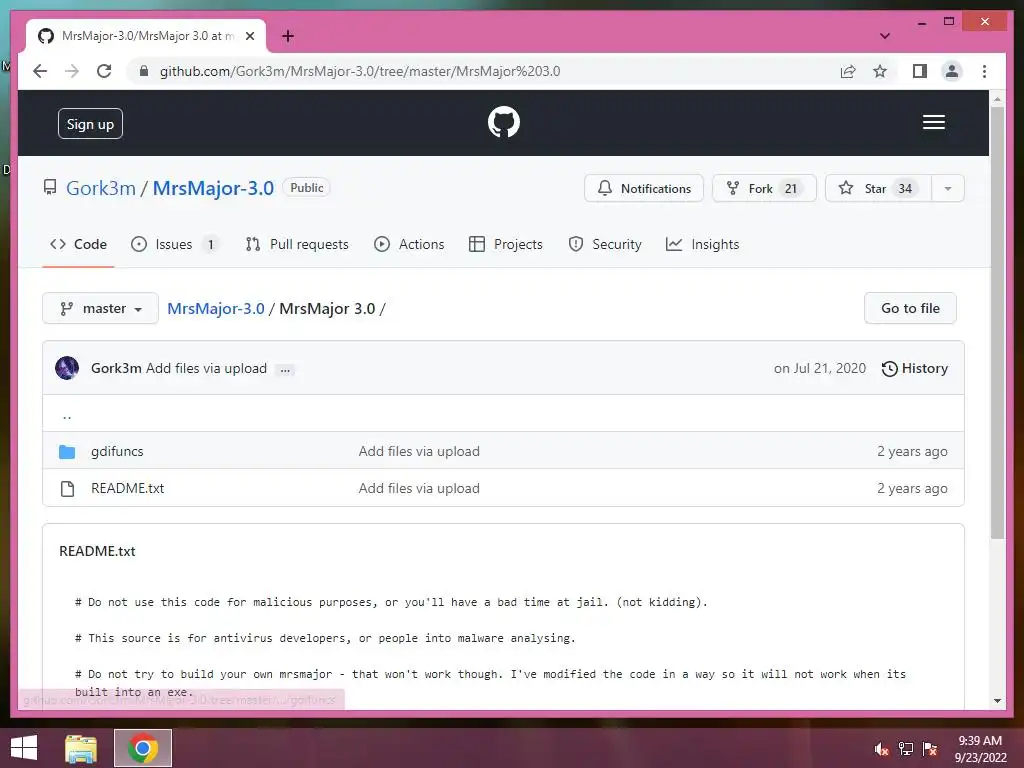Bookmark this page with star icon

tap(880, 71)
